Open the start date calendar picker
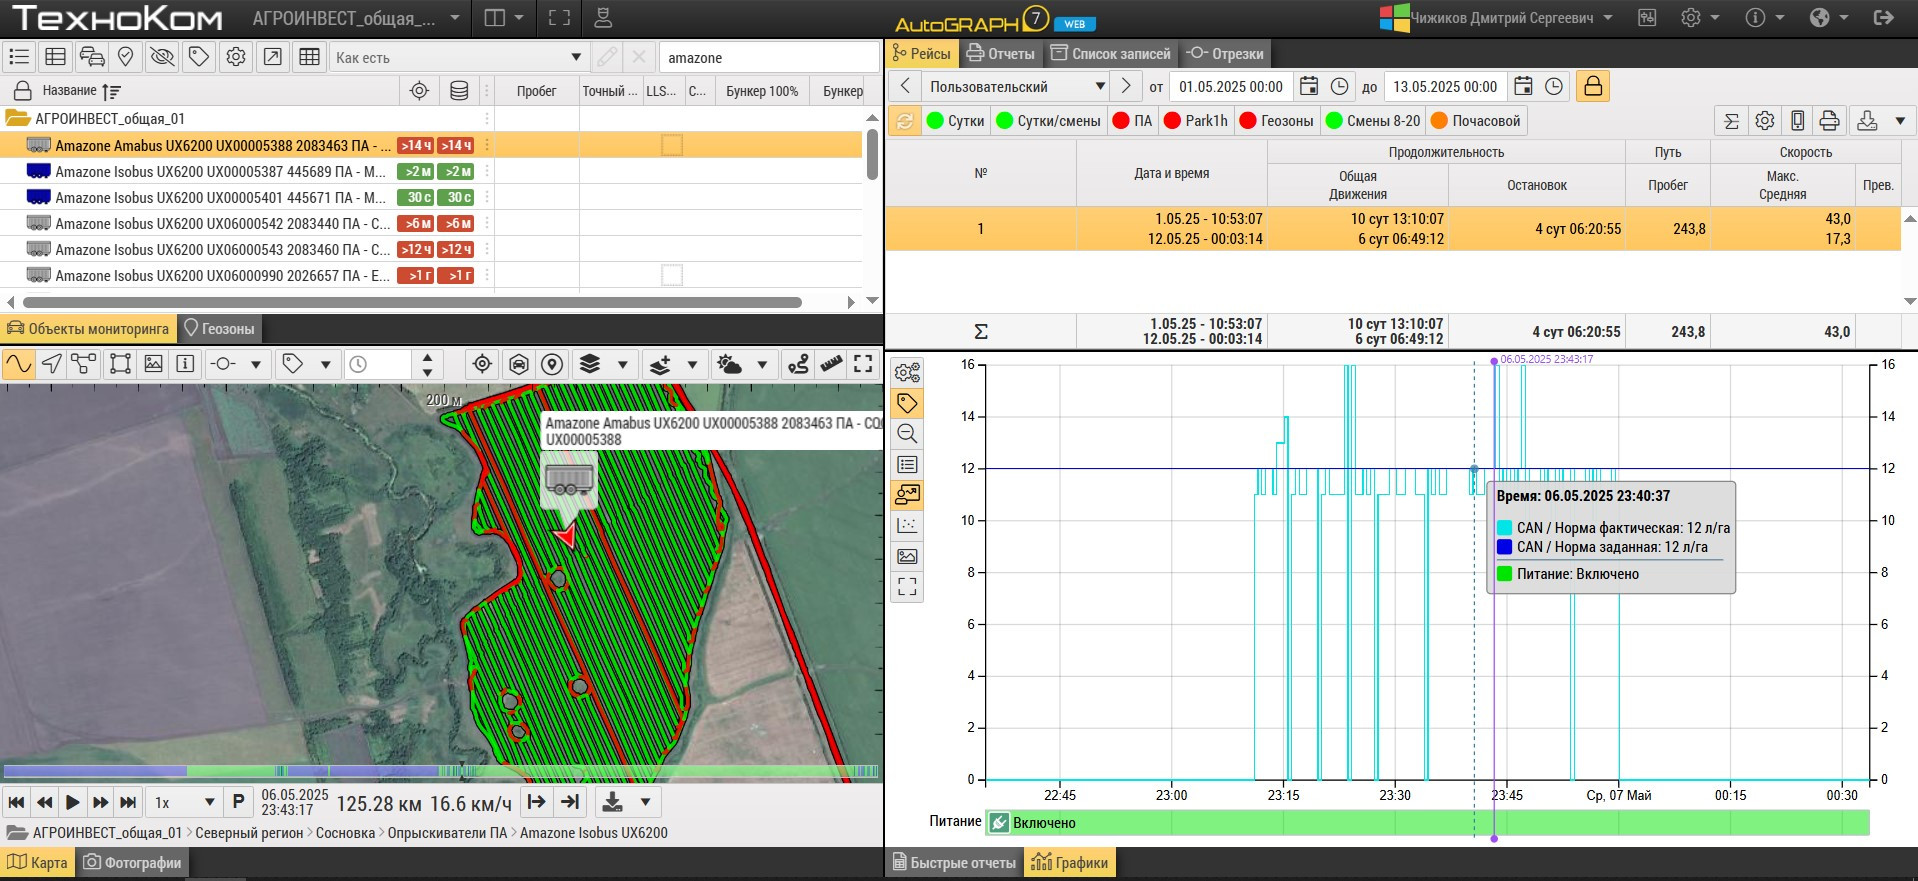Image resolution: width=1918 pixels, height=881 pixels. pos(1308,87)
